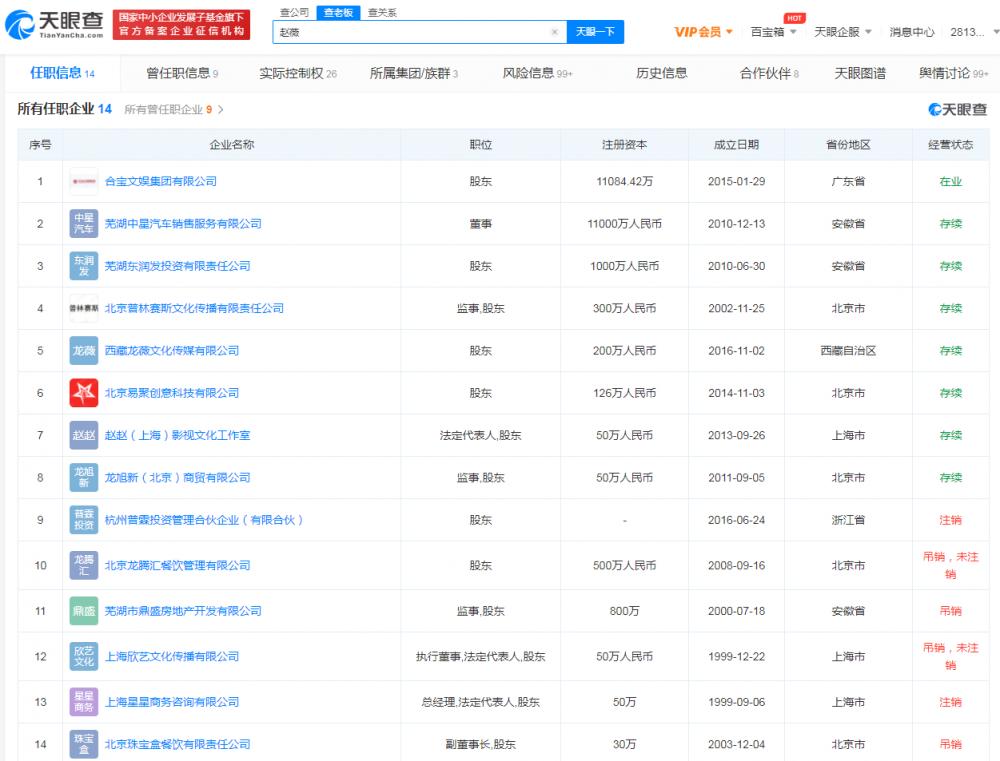Open 北京普林赛斯文化传播有限责任公司 company page
Viewport: 1000px width, 761px height.
[196, 308]
